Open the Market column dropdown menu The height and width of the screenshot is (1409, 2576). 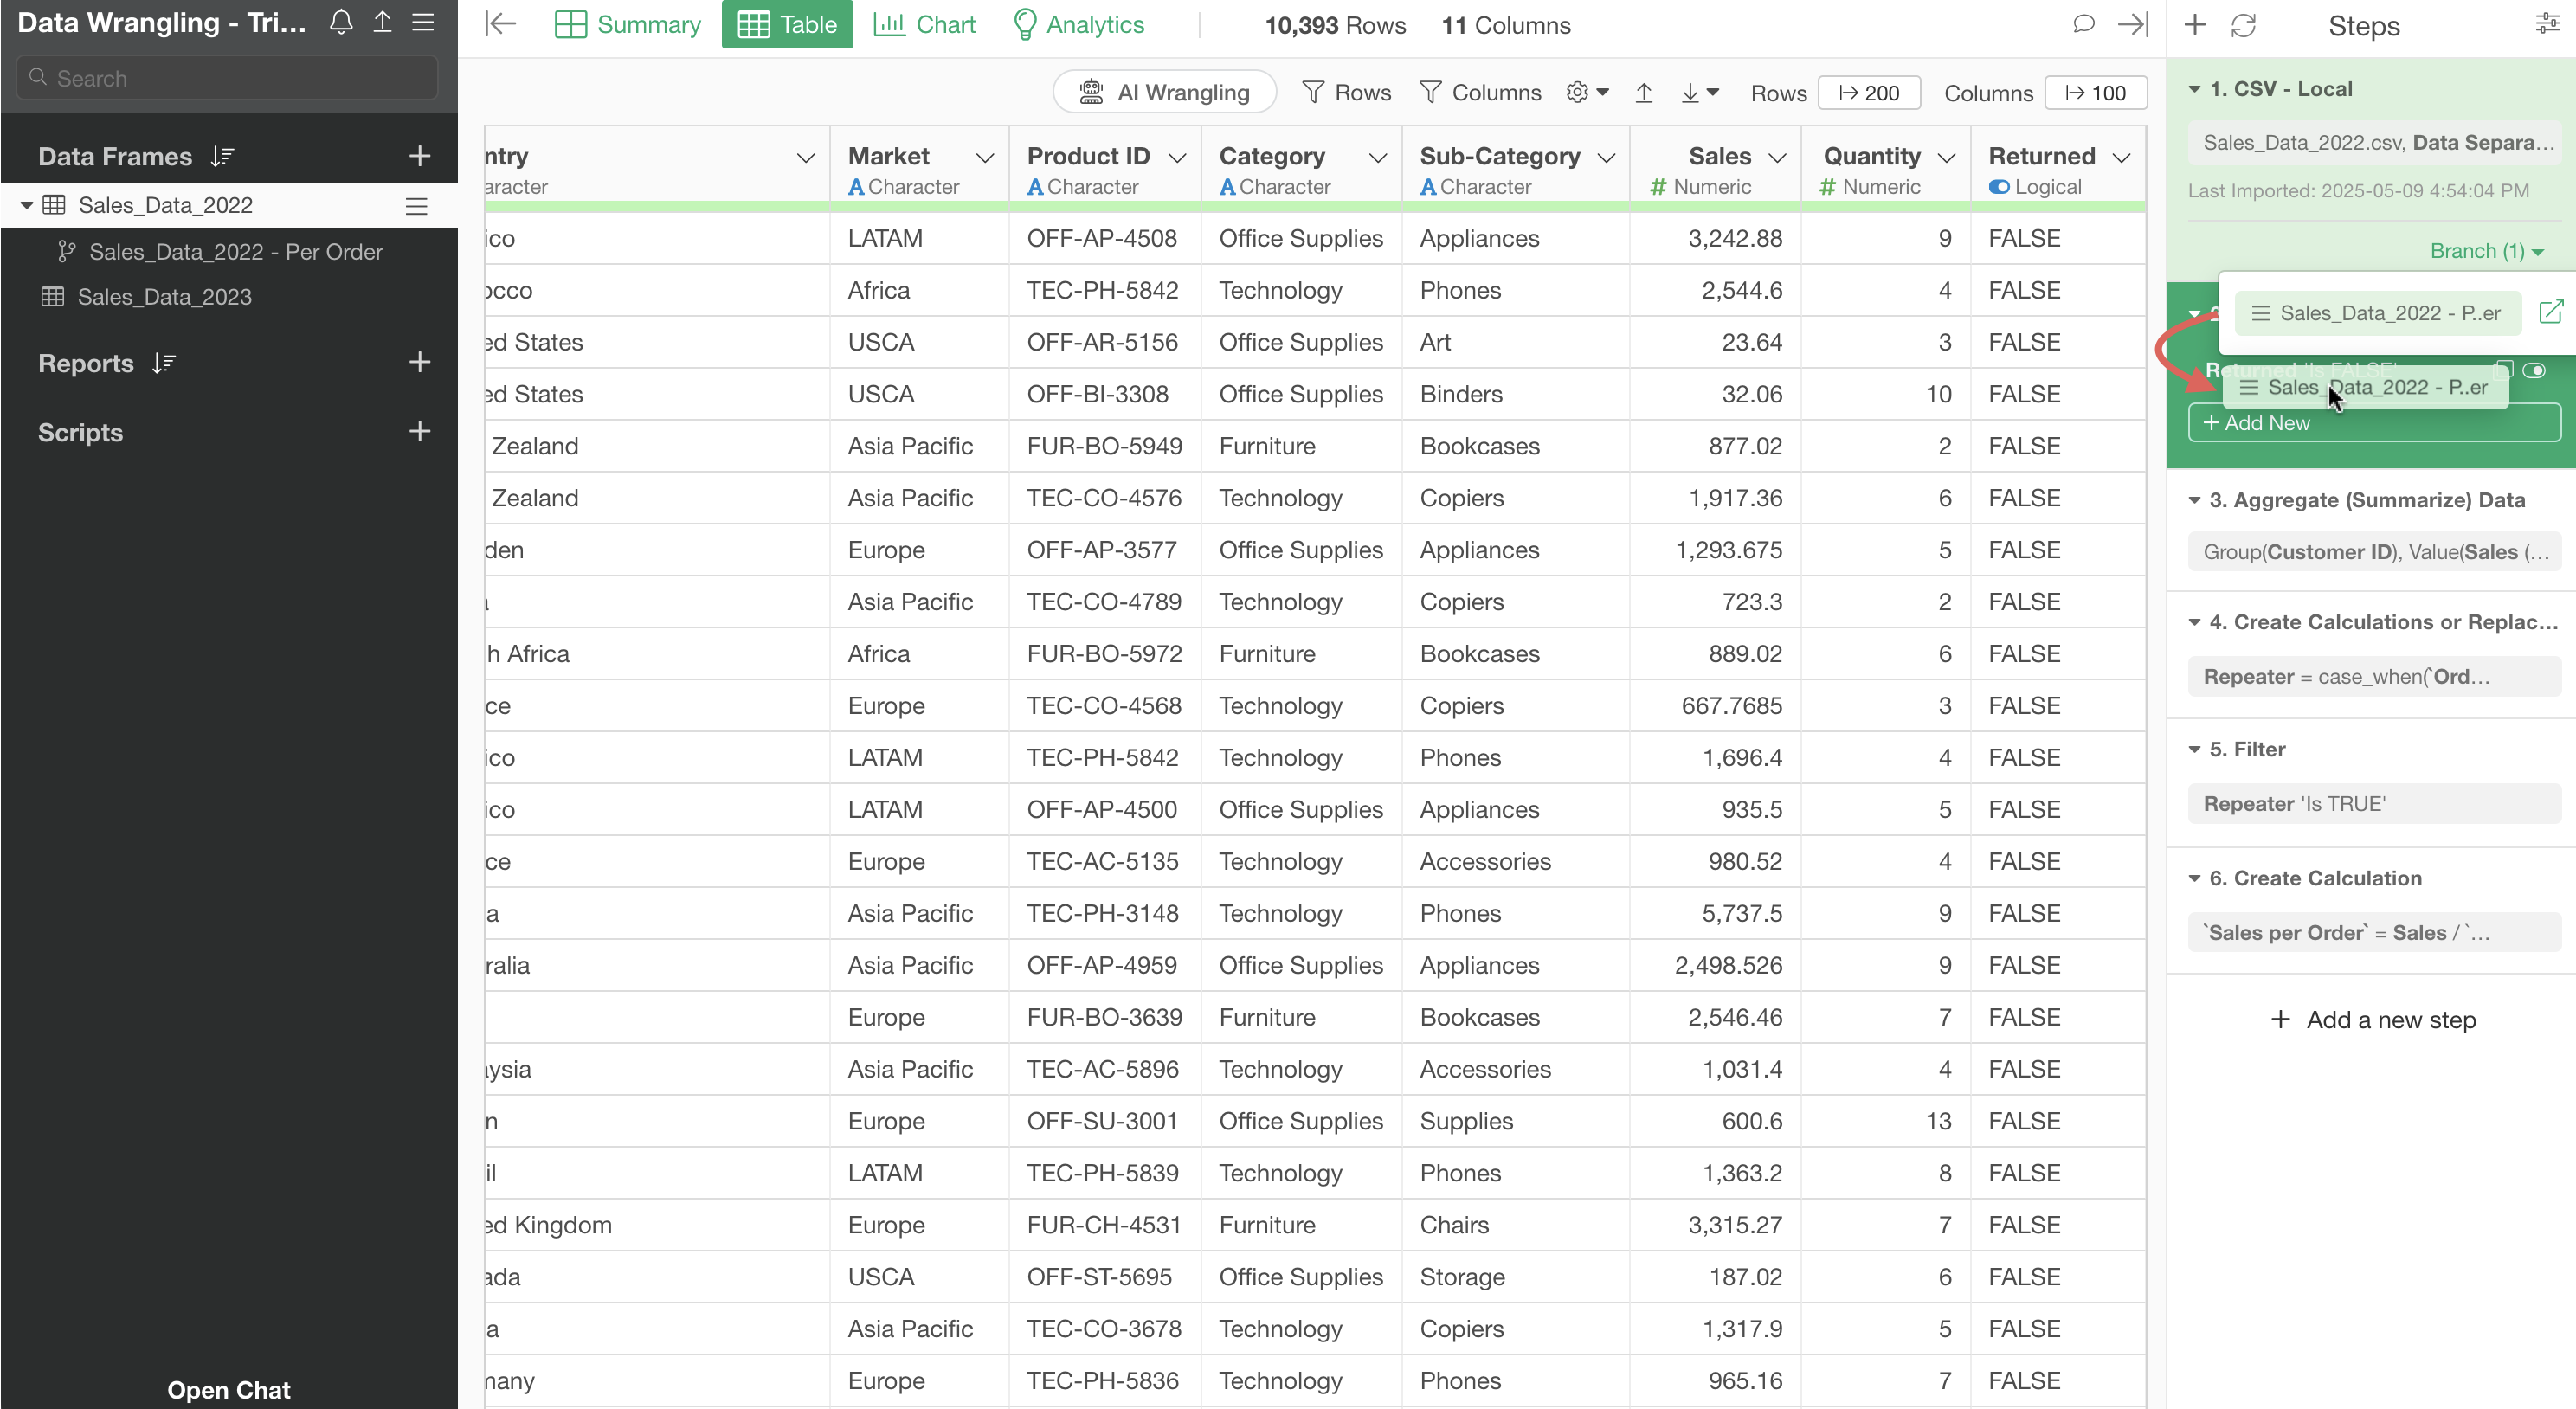[x=985, y=157]
